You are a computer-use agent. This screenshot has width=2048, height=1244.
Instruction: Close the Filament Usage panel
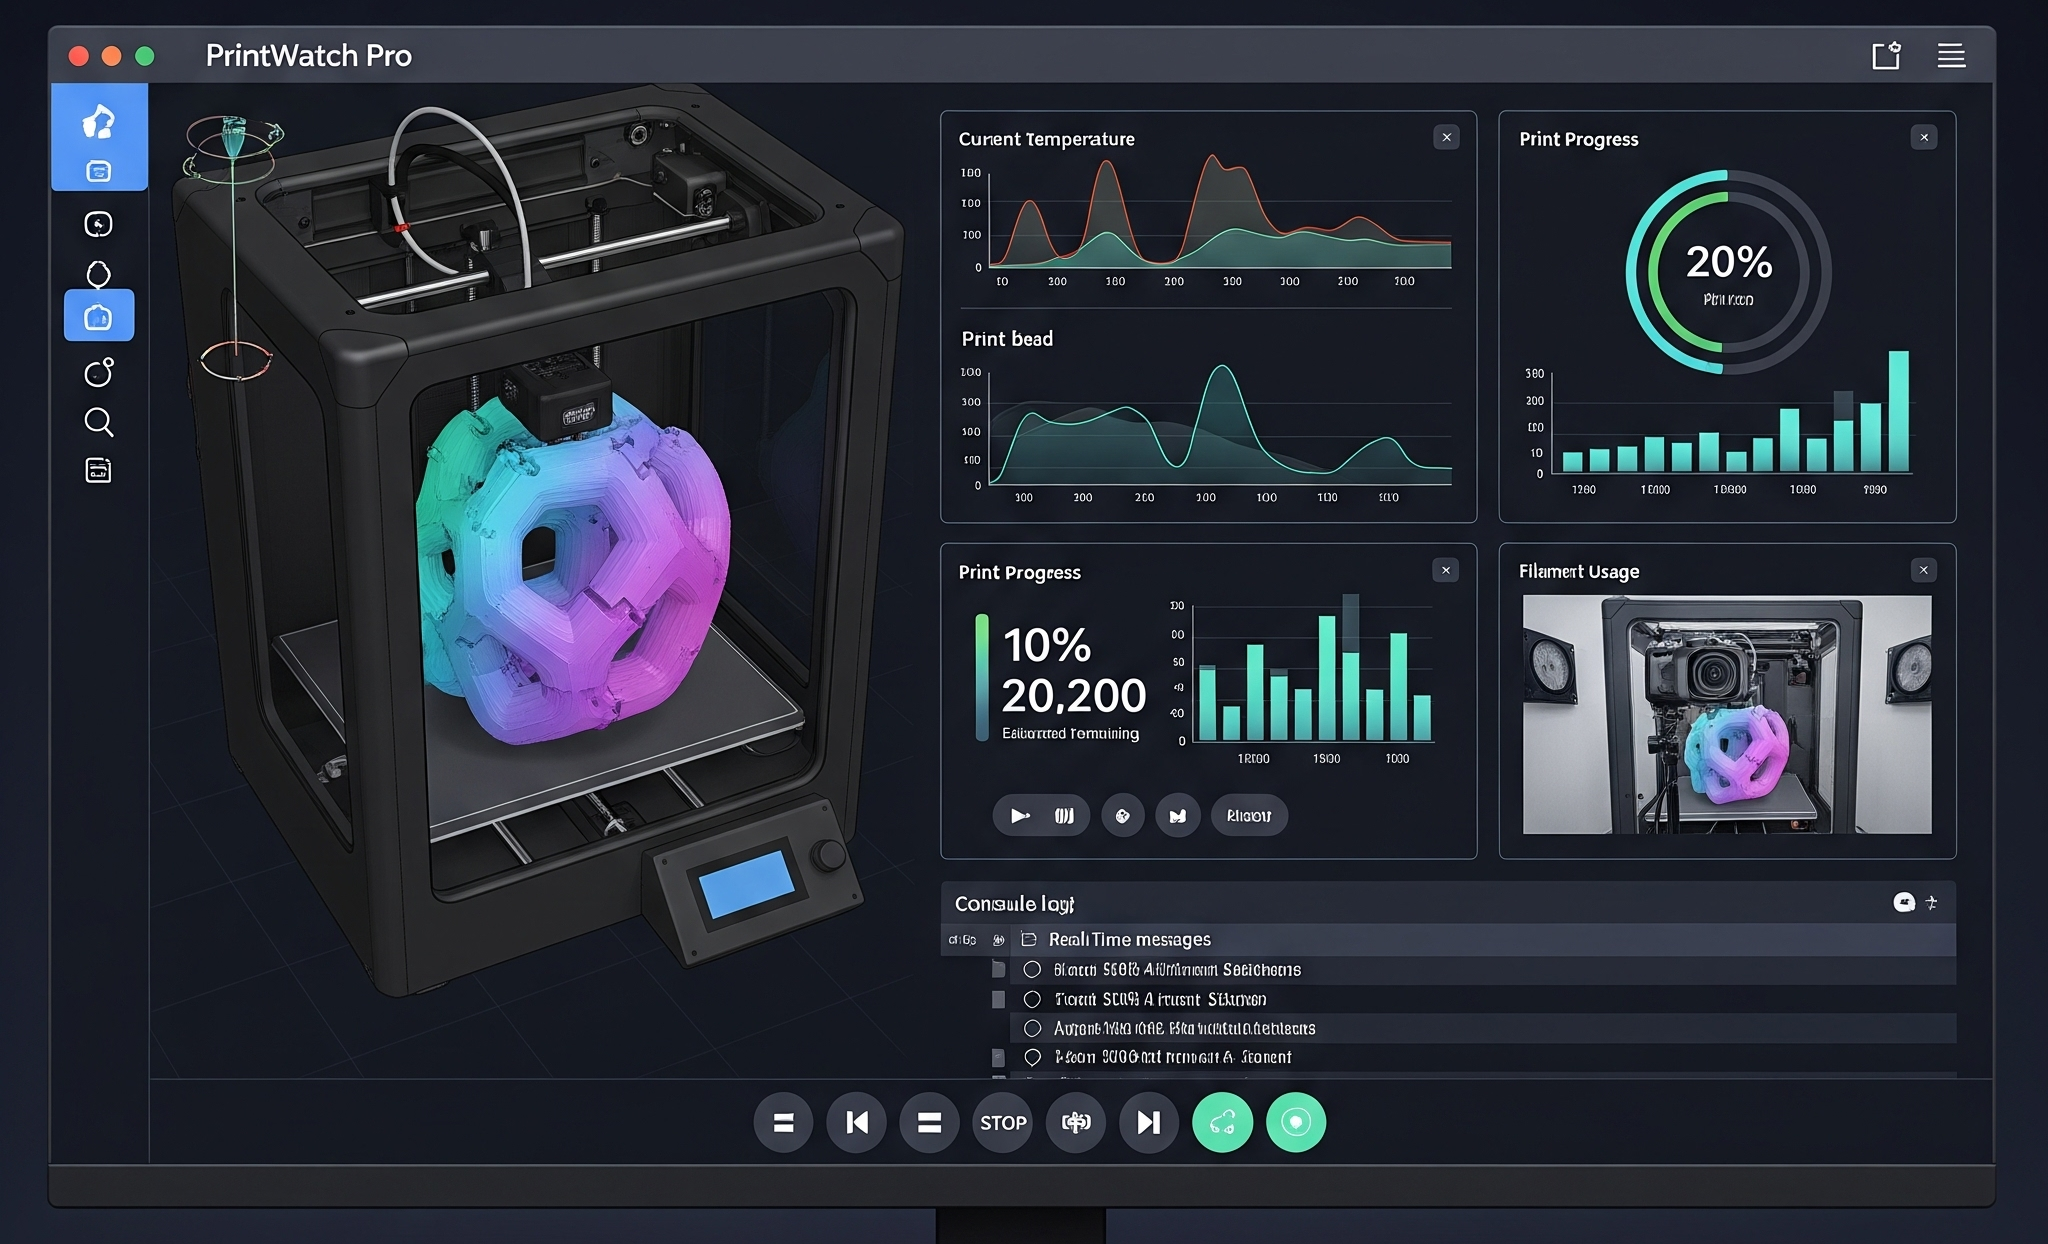[x=1924, y=571]
